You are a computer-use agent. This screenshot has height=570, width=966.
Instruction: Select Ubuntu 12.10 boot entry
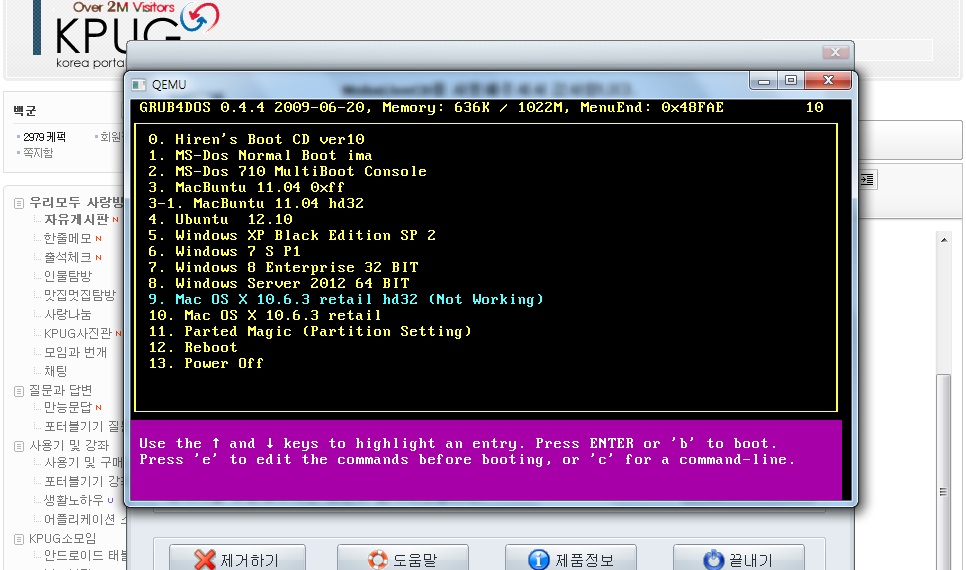click(221, 219)
